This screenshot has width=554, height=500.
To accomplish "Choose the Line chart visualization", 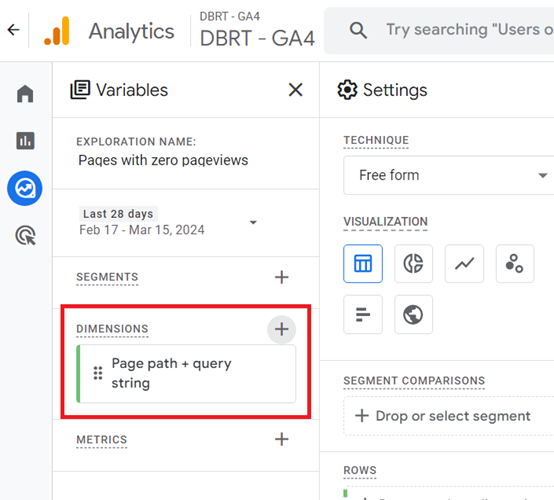I will point(464,264).
